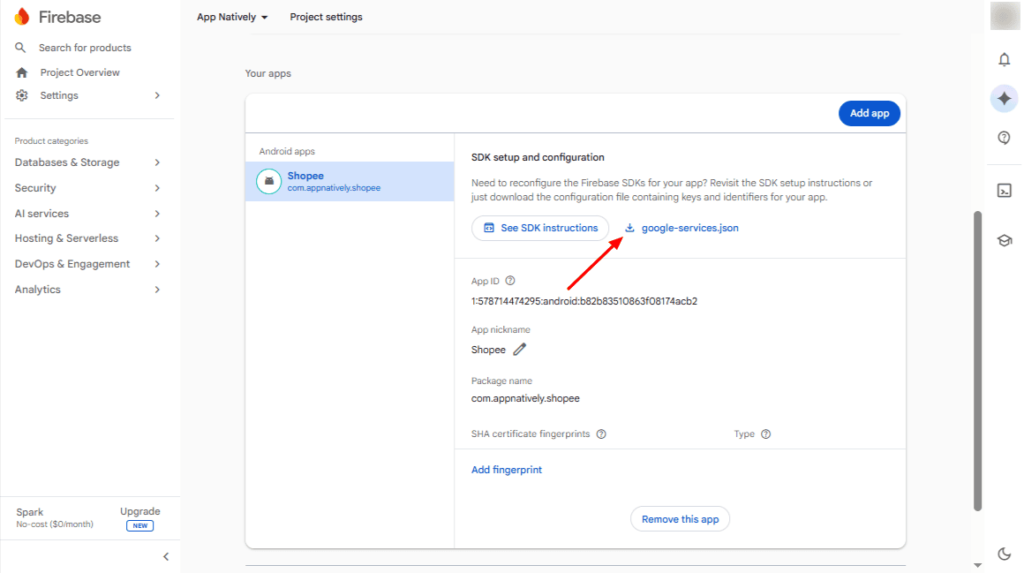The width and height of the screenshot is (1024, 573).
Task: Go to Project Overview
Action: click(80, 73)
